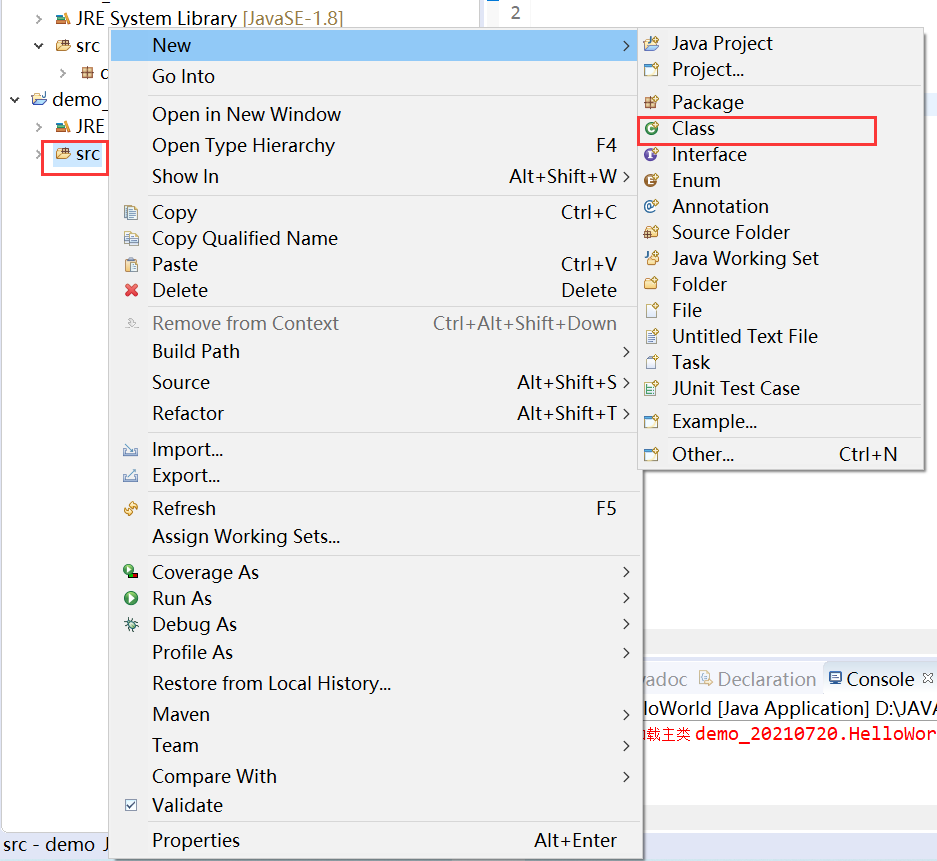937x861 pixels.
Task: Click the Declaration tab icon
Action: click(x=706, y=678)
